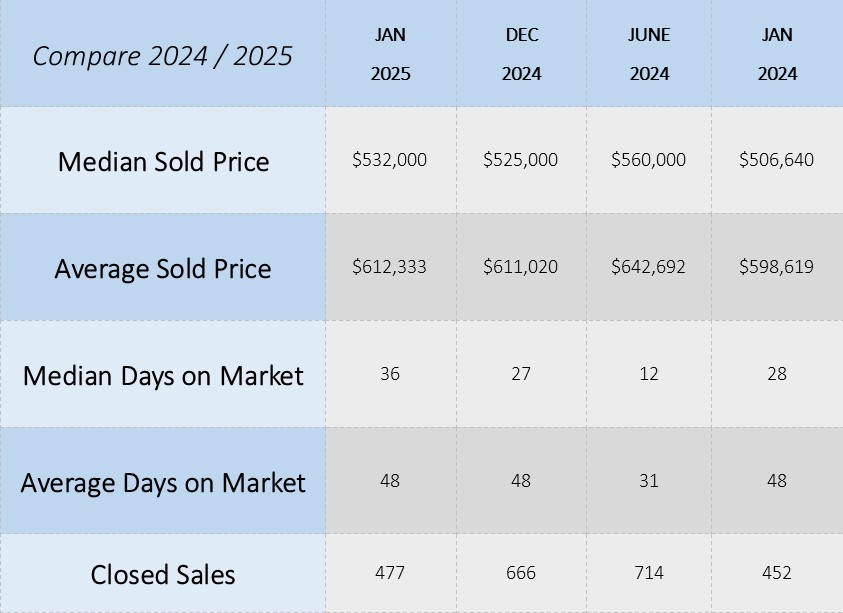Image resolution: width=843 pixels, height=613 pixels.
Task: Click the Median Days on Market label
Action: 163,376
